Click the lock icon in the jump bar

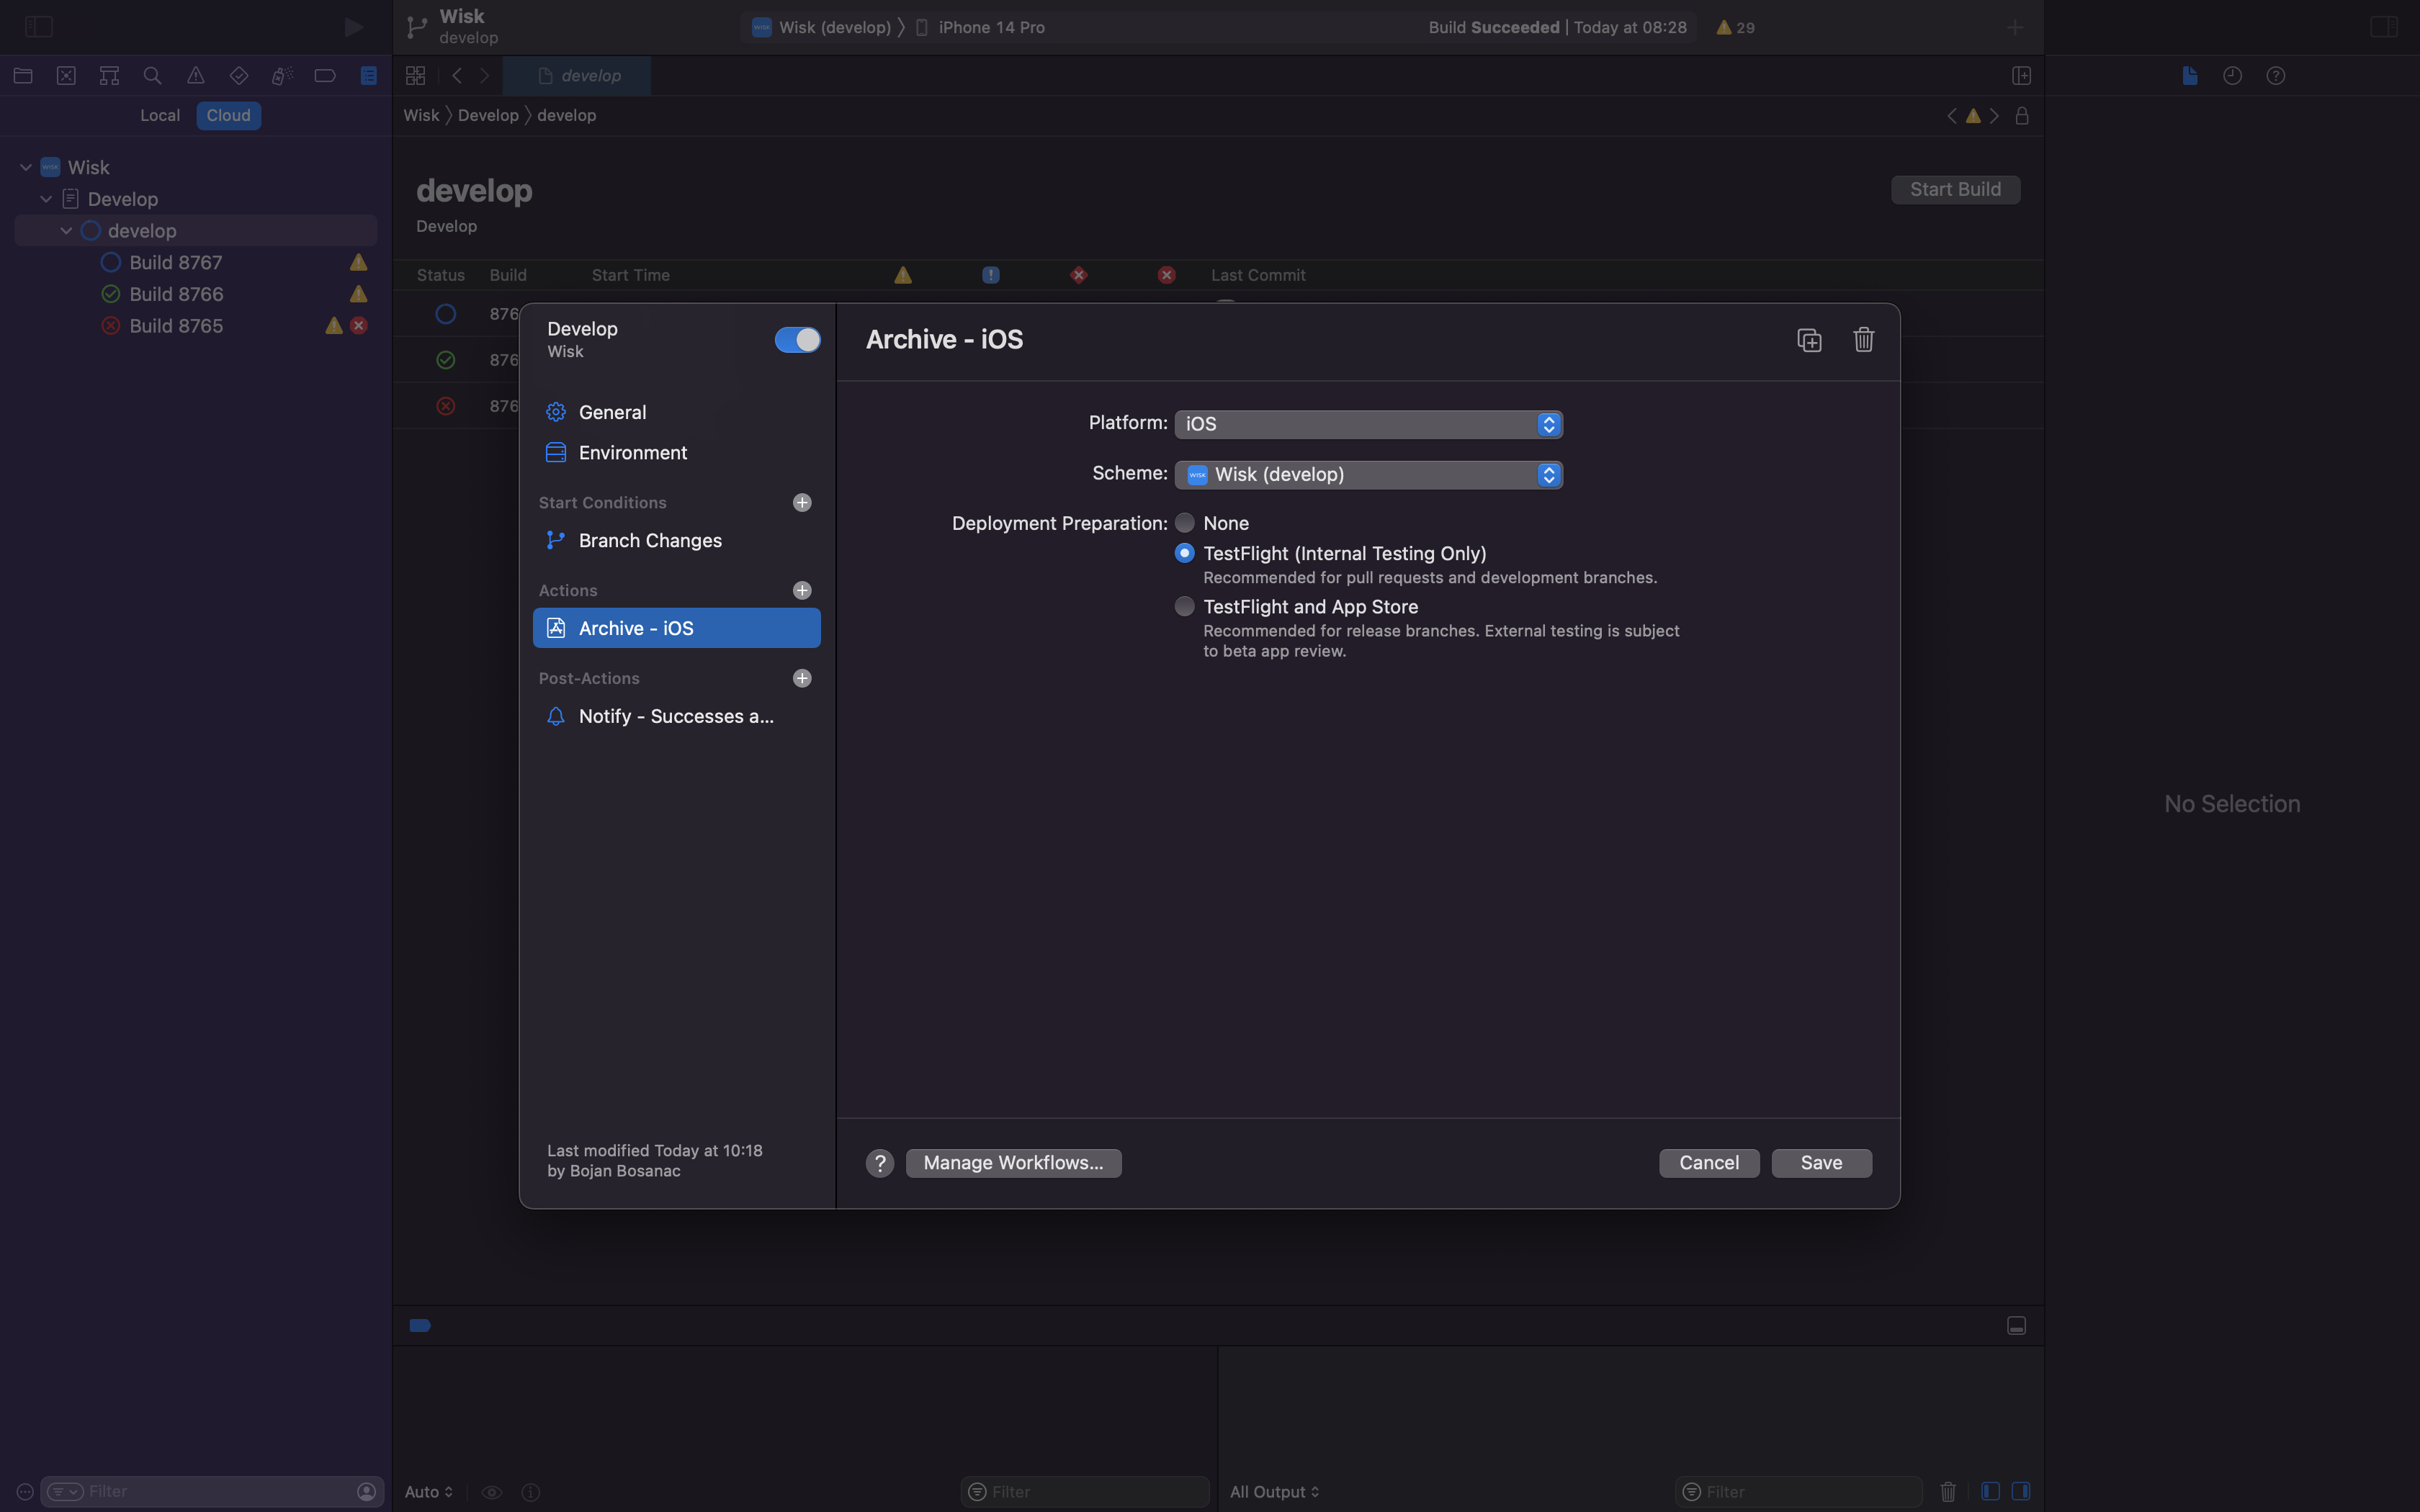[x=2022, y=116]
